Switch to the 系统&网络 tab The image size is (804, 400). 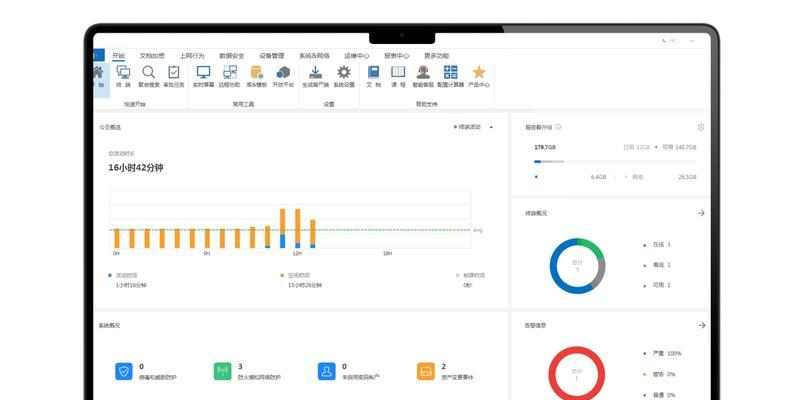(314, 55)
